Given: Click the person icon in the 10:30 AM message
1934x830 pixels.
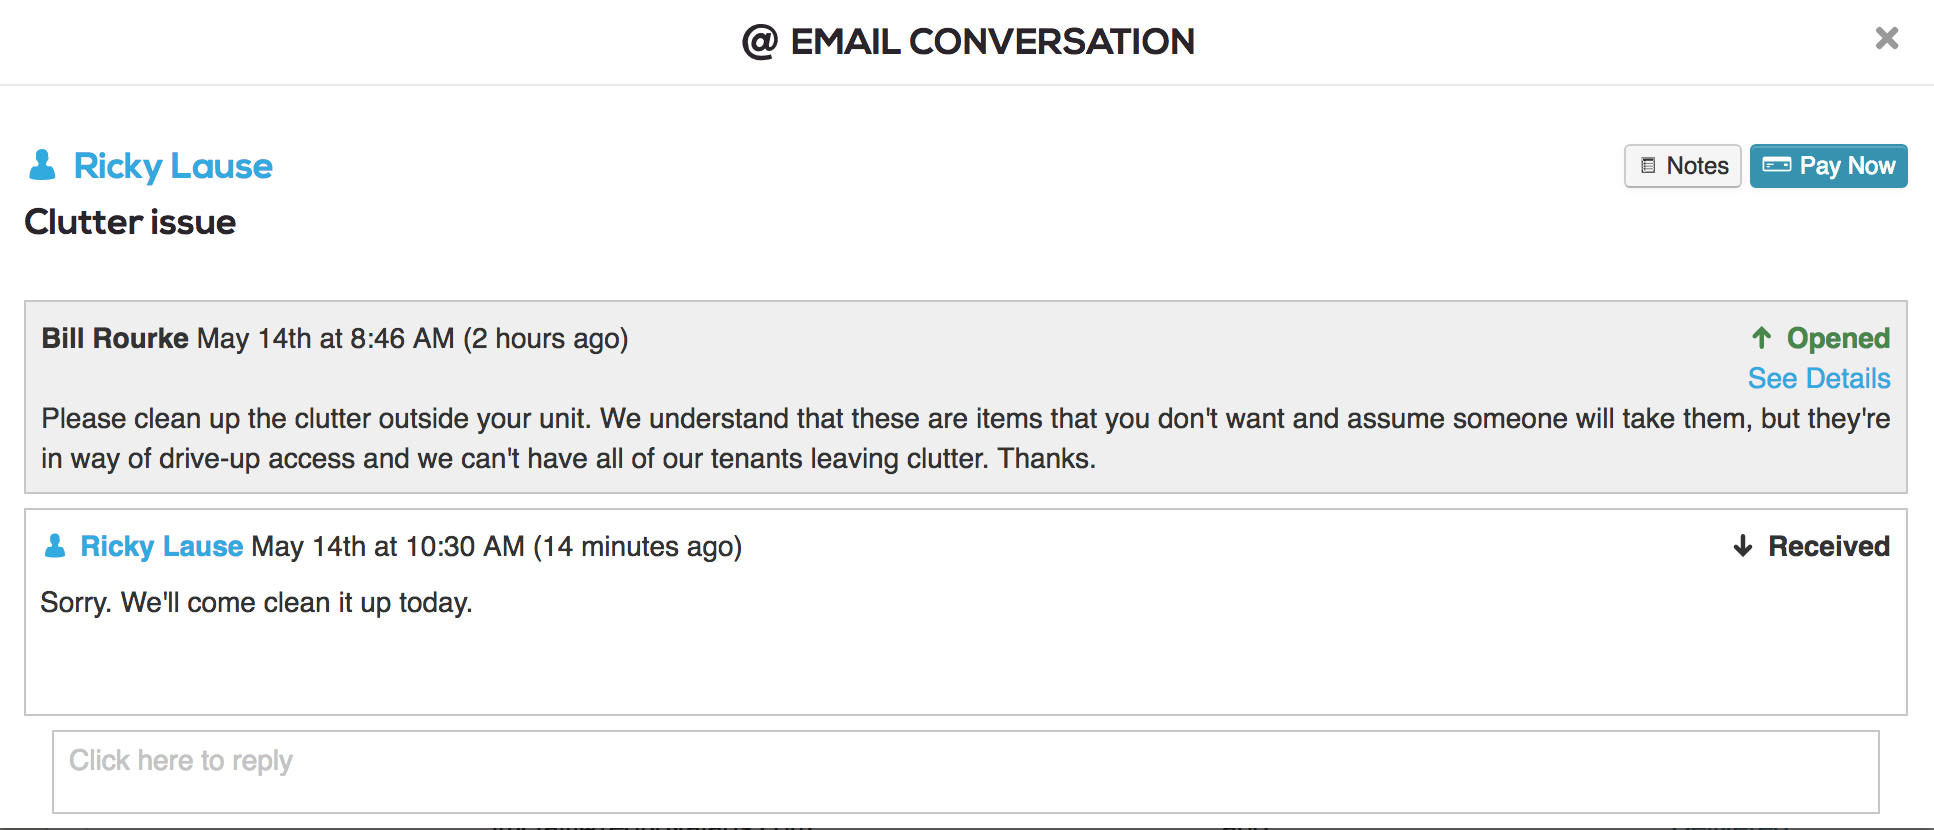Looking at the screenshot, I should [55, 546].
